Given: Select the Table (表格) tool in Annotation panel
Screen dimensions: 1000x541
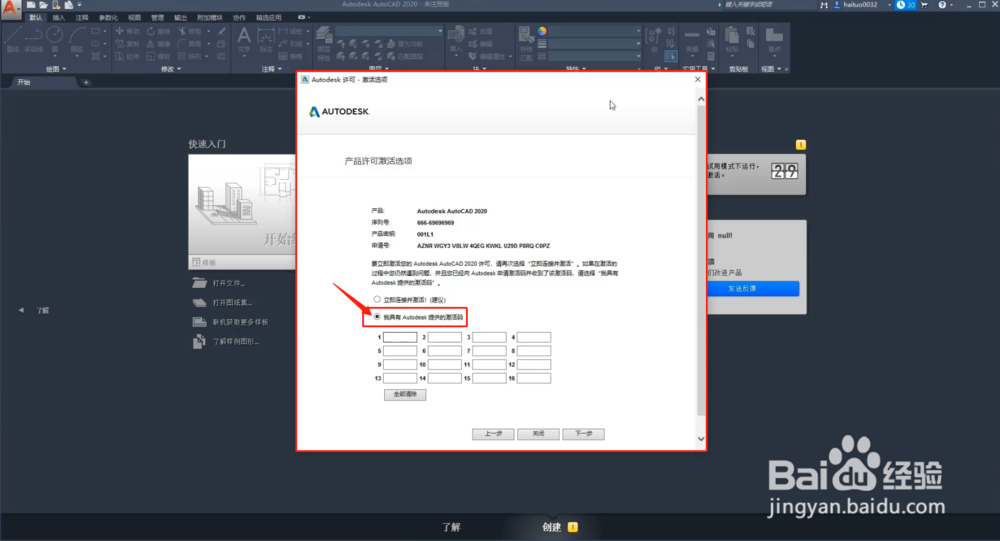Looking at the screenshot, I should click(x=291, y=56).
